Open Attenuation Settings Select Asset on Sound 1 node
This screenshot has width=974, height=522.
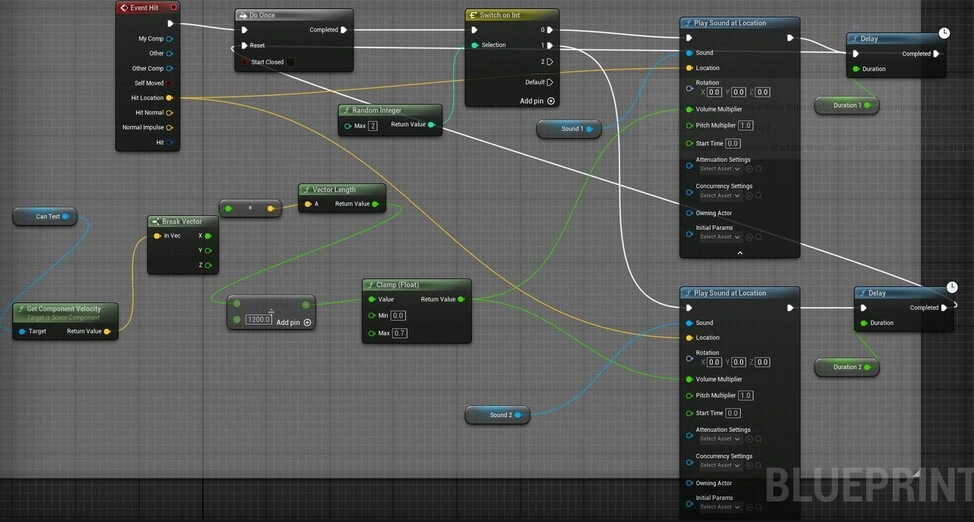[720, 169]
